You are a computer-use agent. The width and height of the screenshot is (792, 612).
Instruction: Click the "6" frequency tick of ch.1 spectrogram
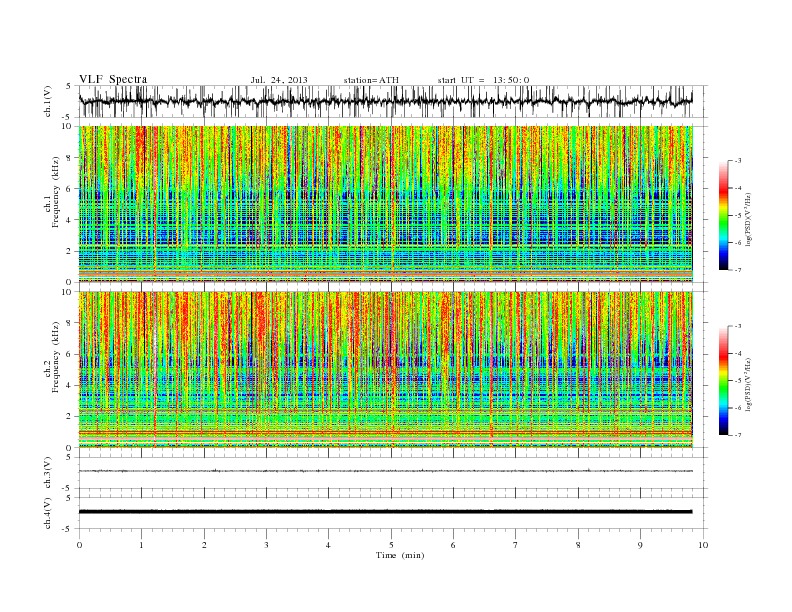(x=69, y=189)
